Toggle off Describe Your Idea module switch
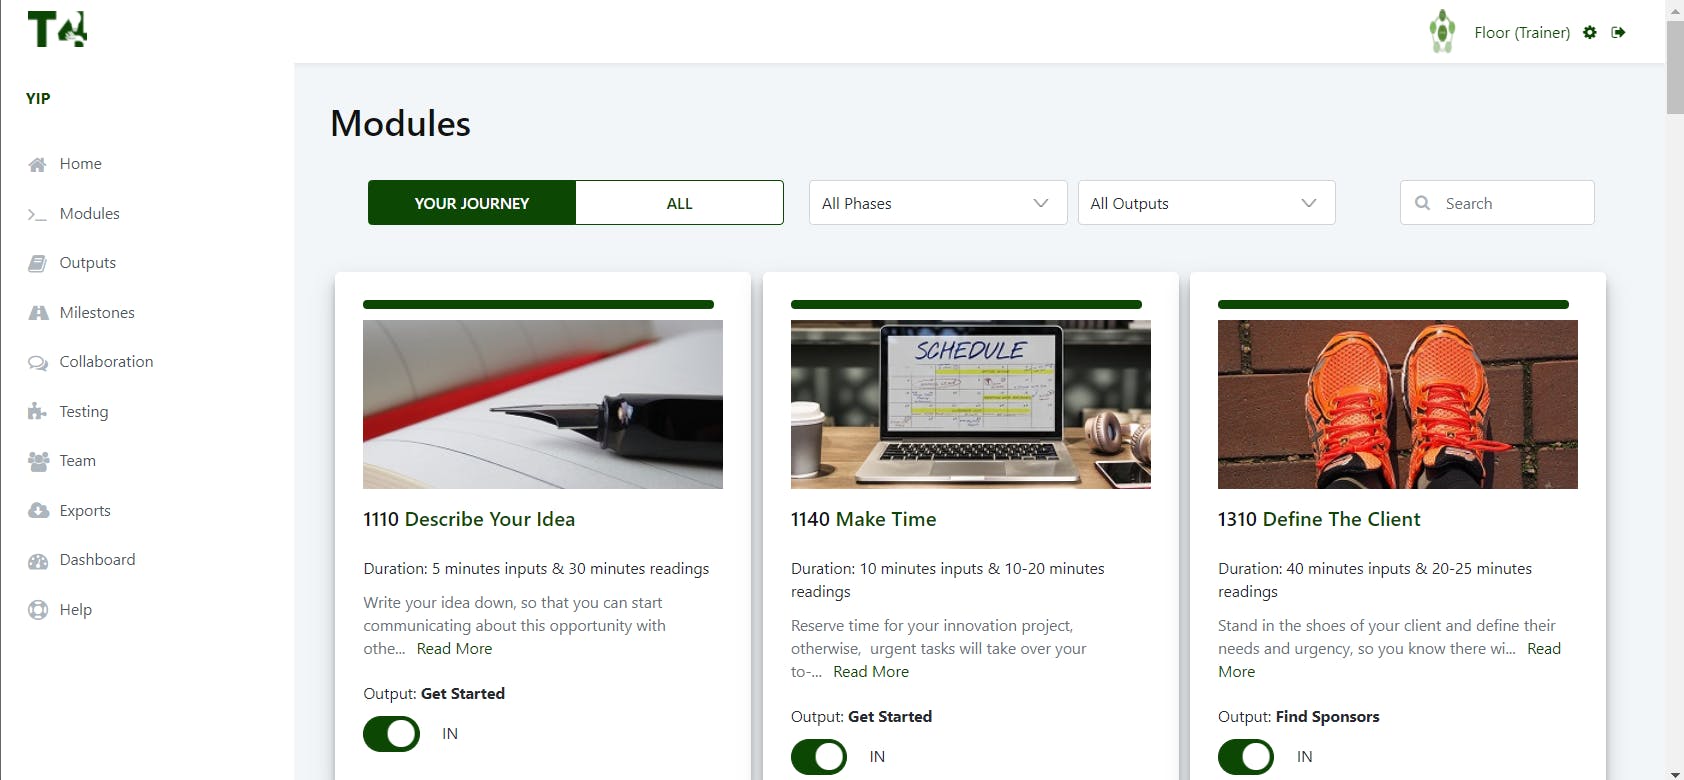Image resolution: width=1684 pixels, height=780 pixels. click(x=391, y=734)
